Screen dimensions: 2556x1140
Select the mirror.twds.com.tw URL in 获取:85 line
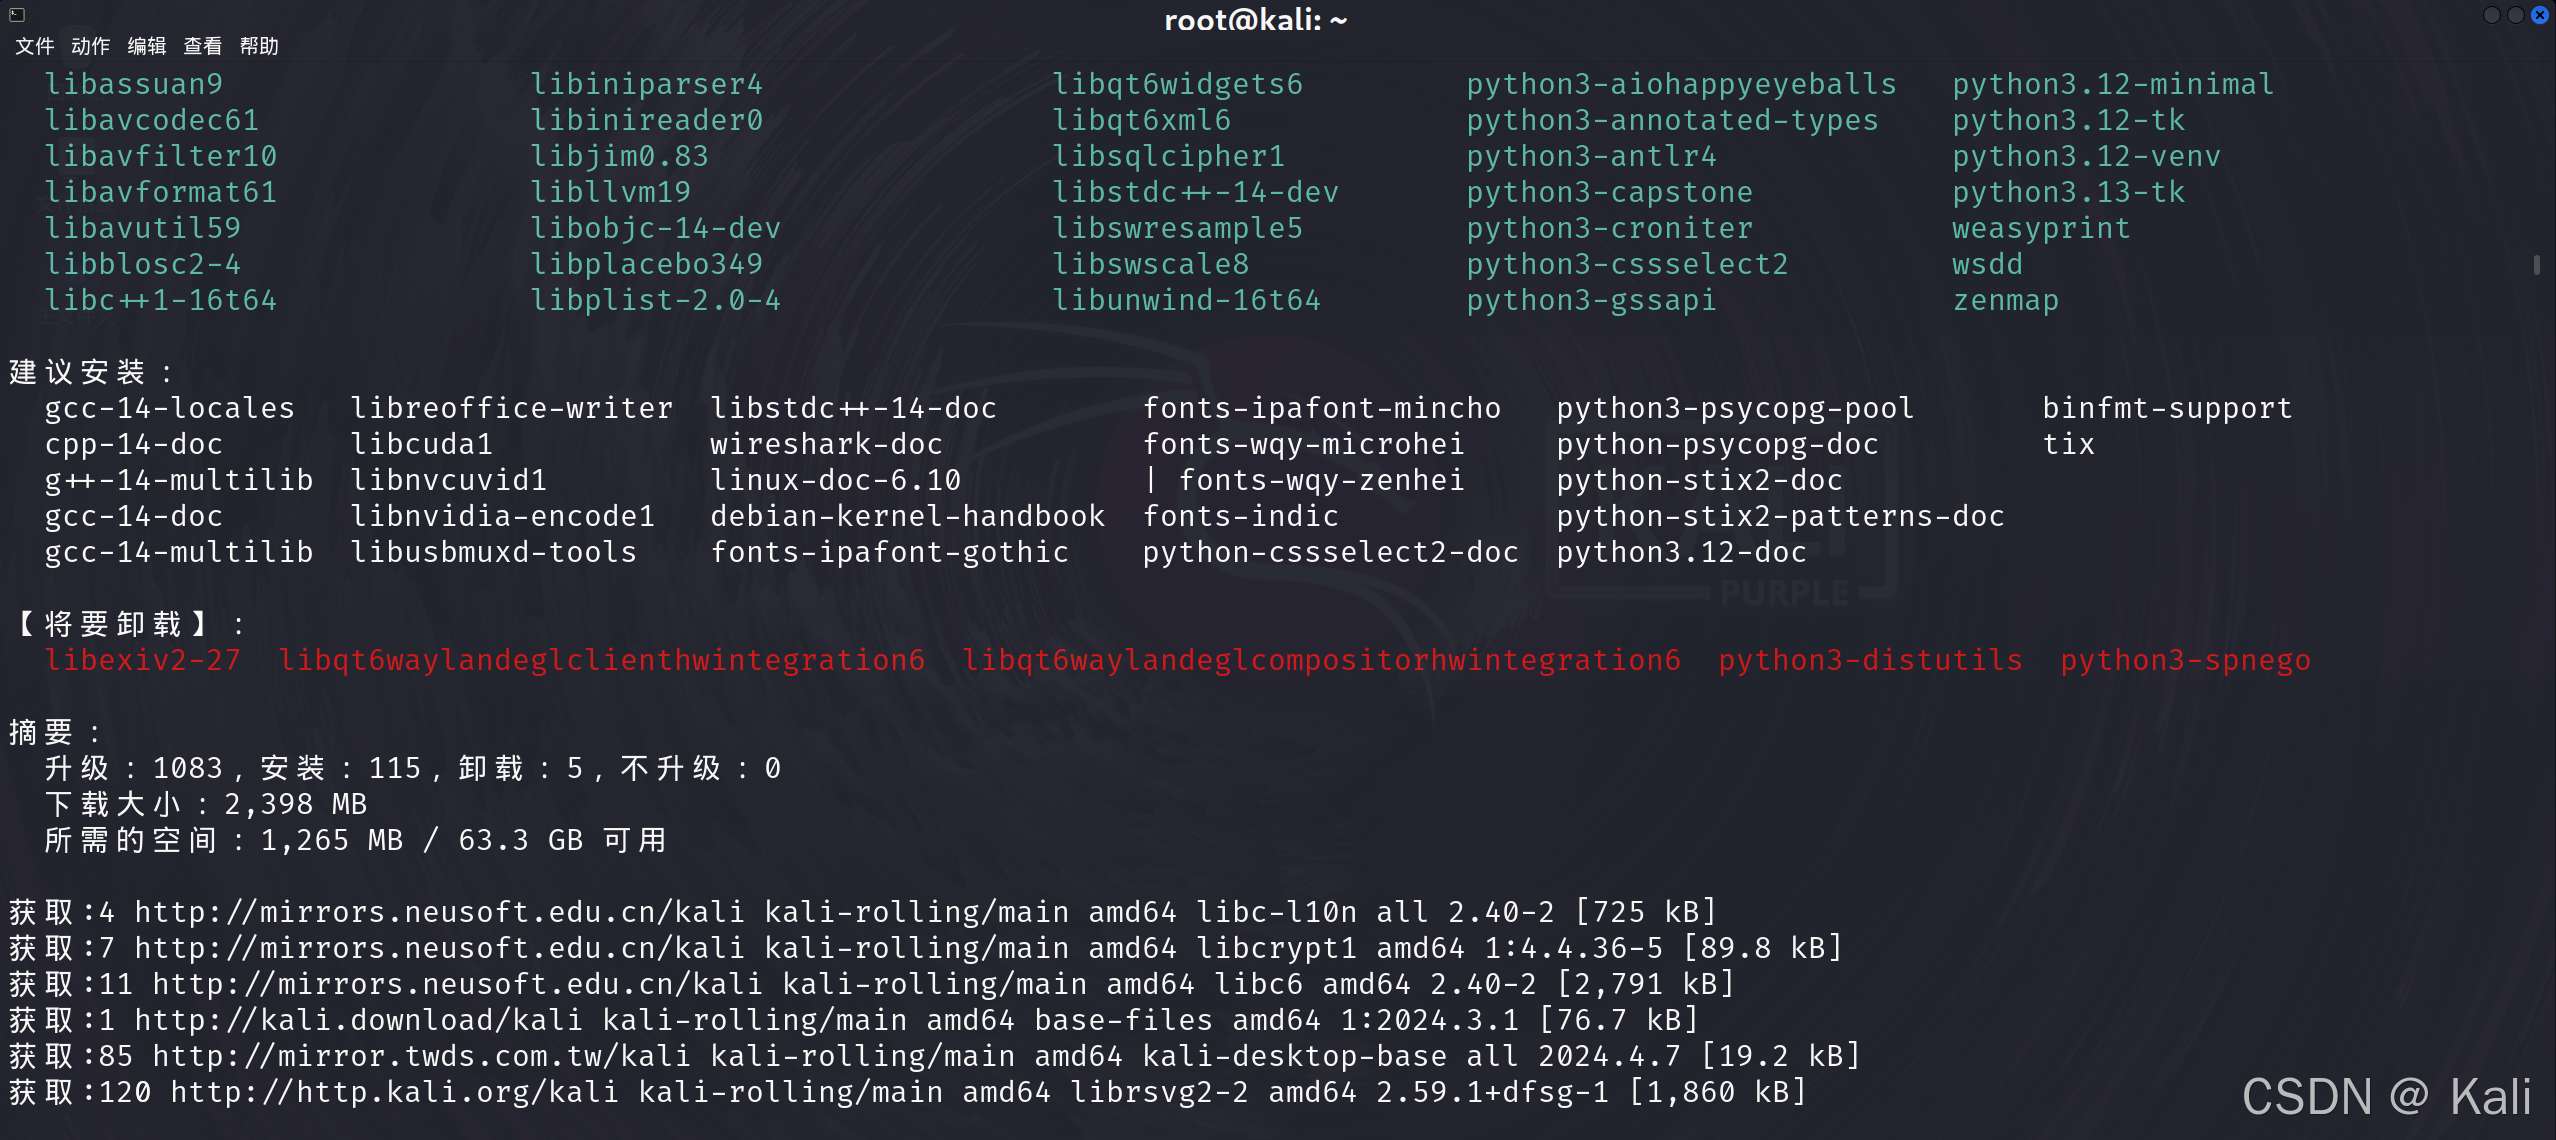pyautogui.click(x=426, y=1055)
